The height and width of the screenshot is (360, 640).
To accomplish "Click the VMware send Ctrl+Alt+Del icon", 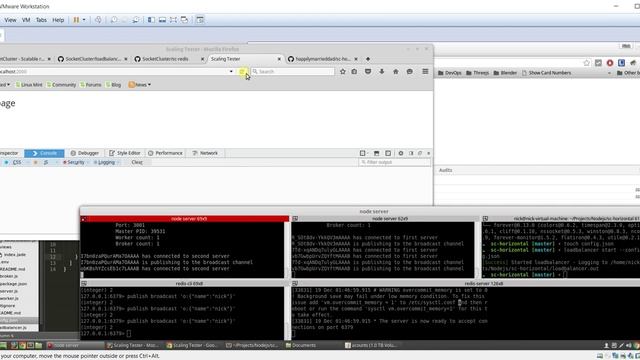I will pyautogui.click(x=98, y=20).
